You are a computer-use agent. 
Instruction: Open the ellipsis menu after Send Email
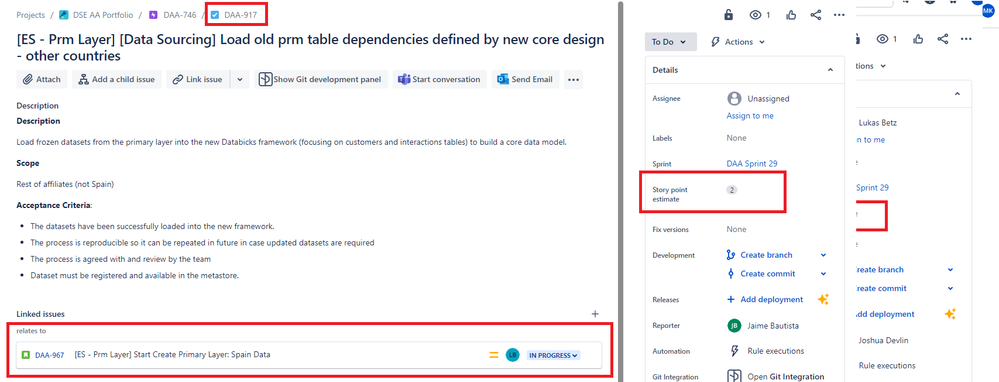click(x=573, y=80)
